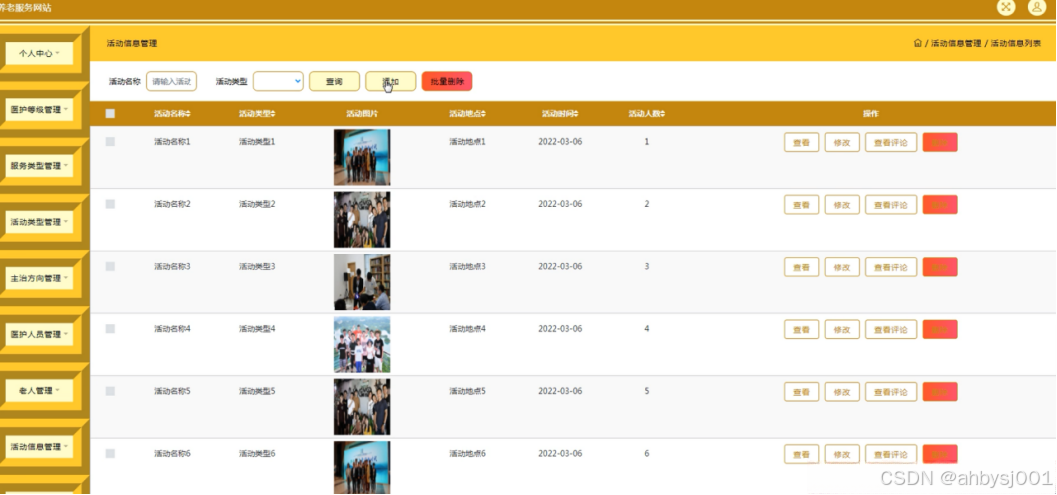
Task: Click red delete button in 活动名称3 row
Action: (940, 267)
